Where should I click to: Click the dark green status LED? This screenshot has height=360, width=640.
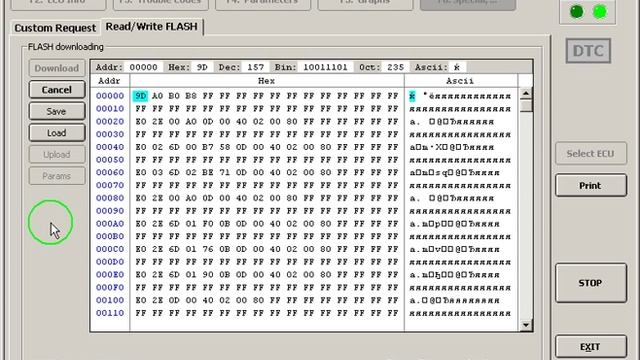point(577,12)
